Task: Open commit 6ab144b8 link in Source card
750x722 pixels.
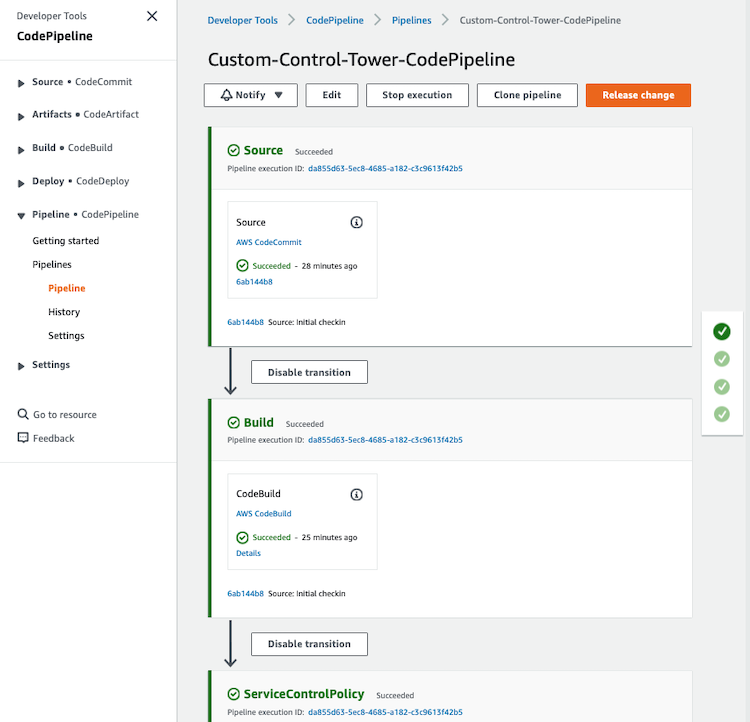Action: (x=254, y=282)
